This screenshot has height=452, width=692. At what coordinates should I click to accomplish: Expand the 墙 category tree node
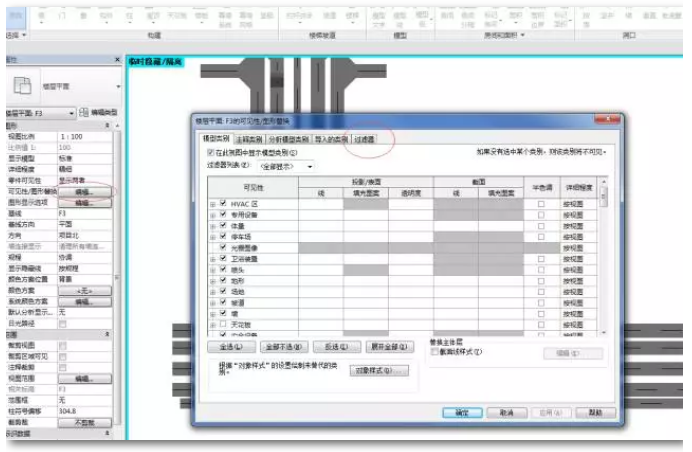point(213,314)
